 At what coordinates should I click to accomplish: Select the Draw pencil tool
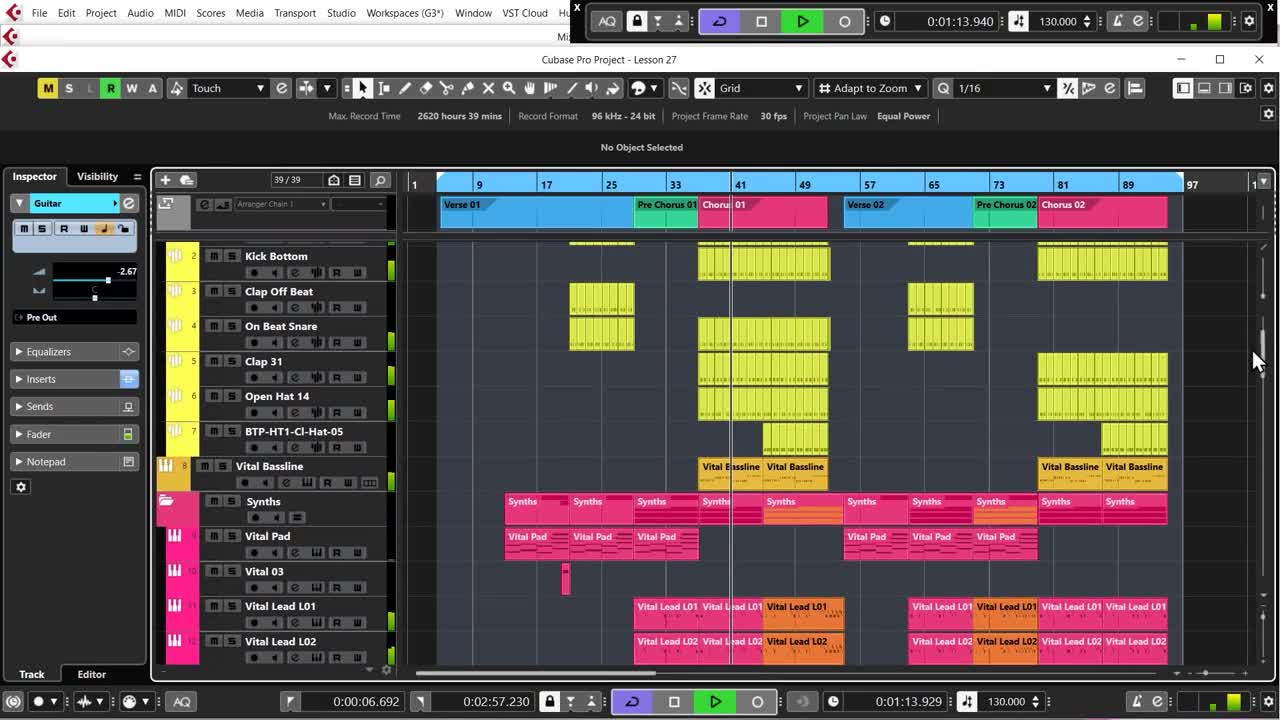(x=405, y=88)
